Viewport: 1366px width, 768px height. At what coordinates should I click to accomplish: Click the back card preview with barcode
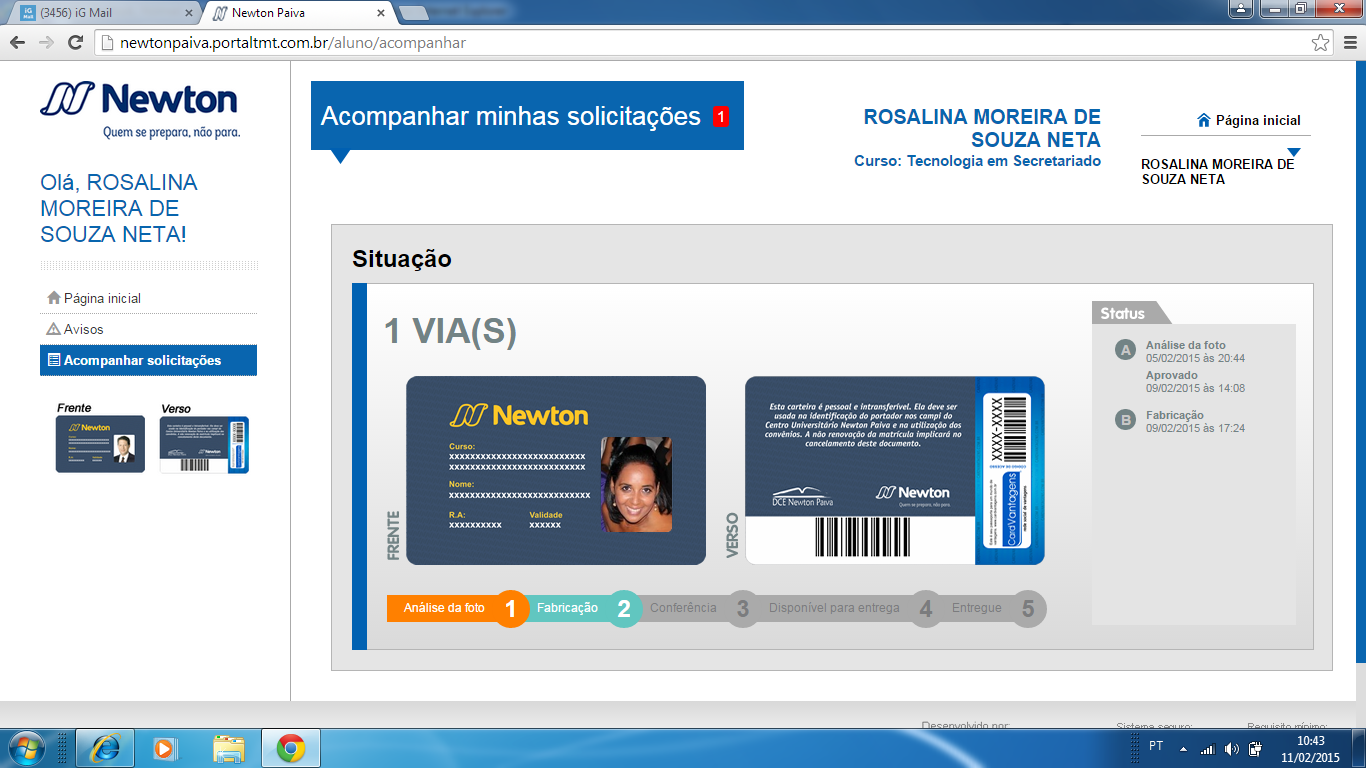[x=895, y=470]
